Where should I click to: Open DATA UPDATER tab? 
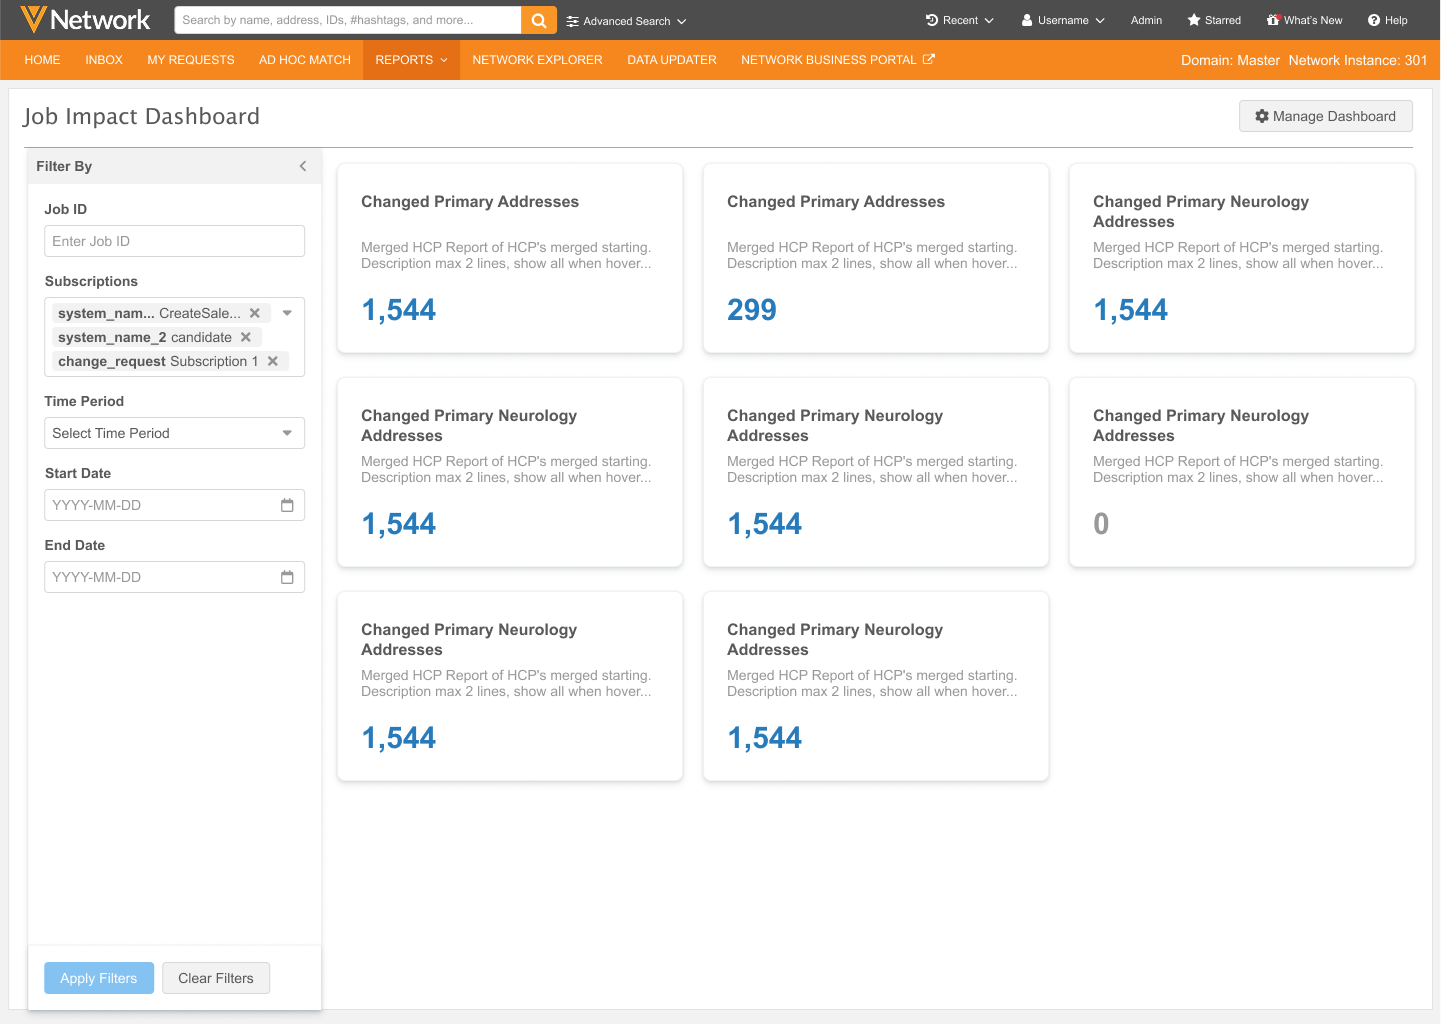pos(672,60)
